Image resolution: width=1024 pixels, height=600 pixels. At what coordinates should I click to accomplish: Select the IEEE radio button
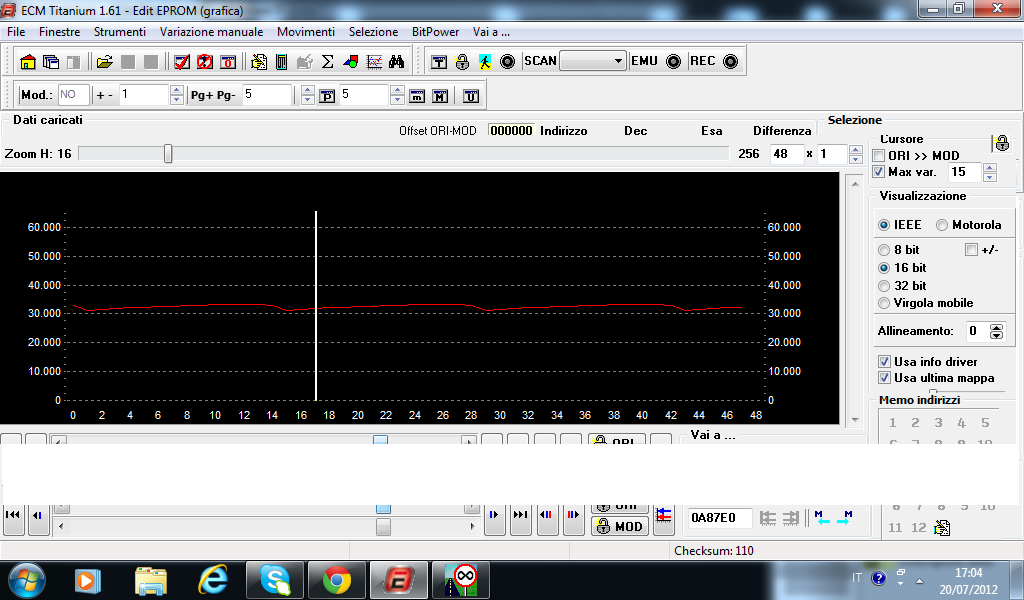point(884,225)
